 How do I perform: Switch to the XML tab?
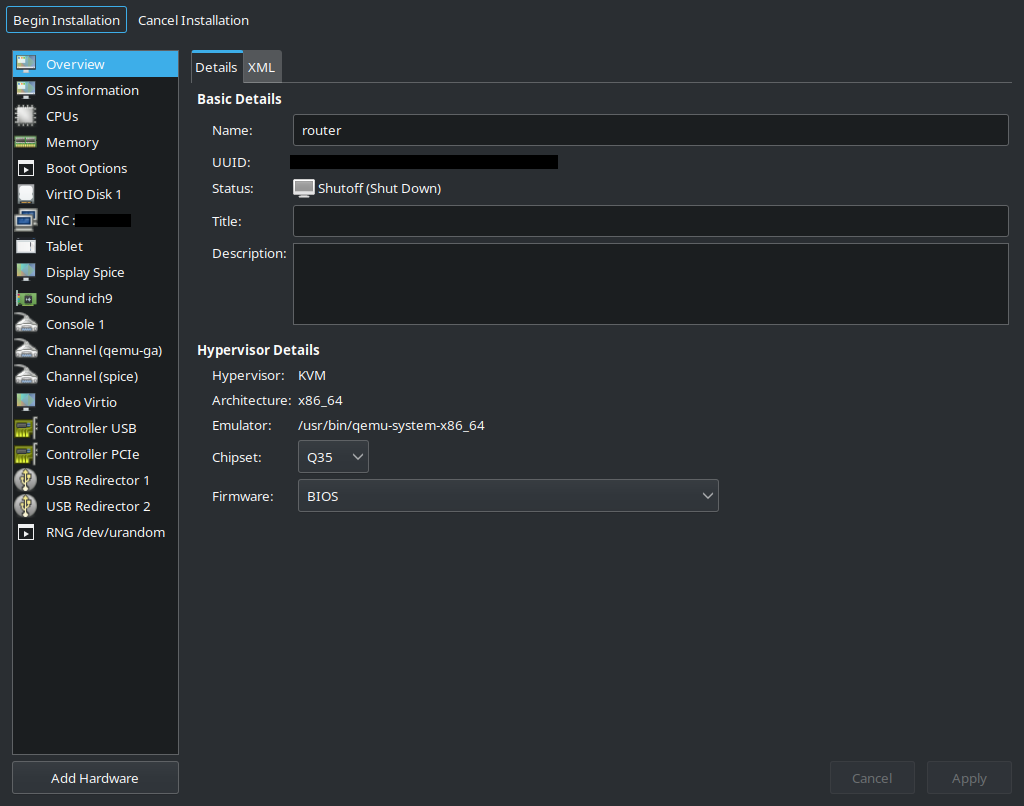(x=261, y=67)
